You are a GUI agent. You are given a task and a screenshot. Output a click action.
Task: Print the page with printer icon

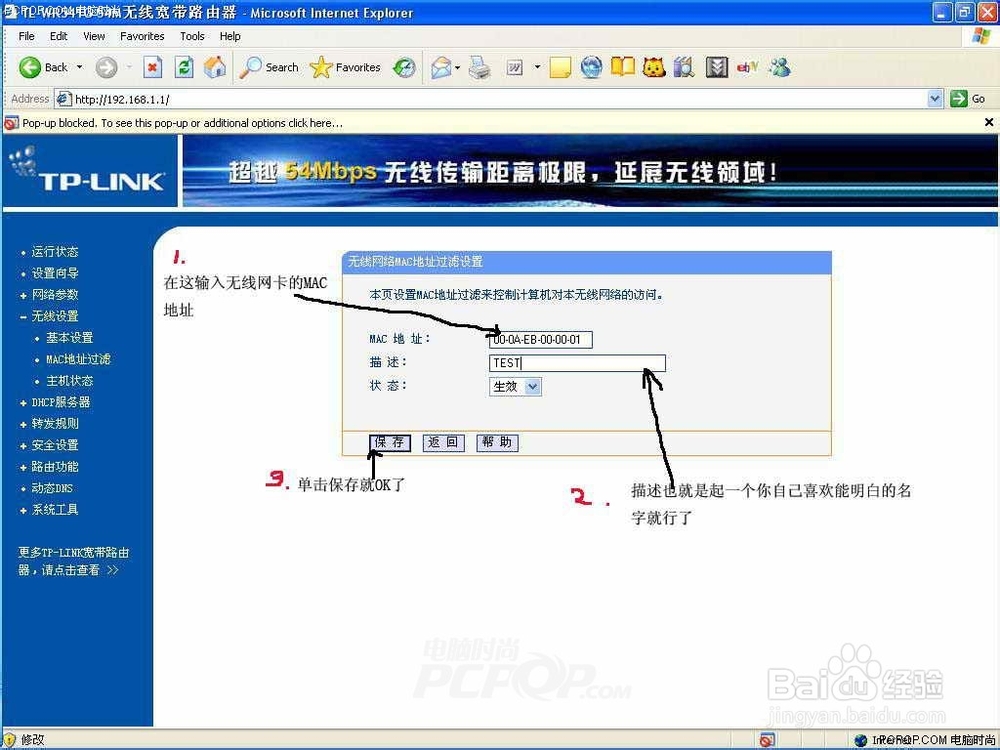tap(480, 67)
